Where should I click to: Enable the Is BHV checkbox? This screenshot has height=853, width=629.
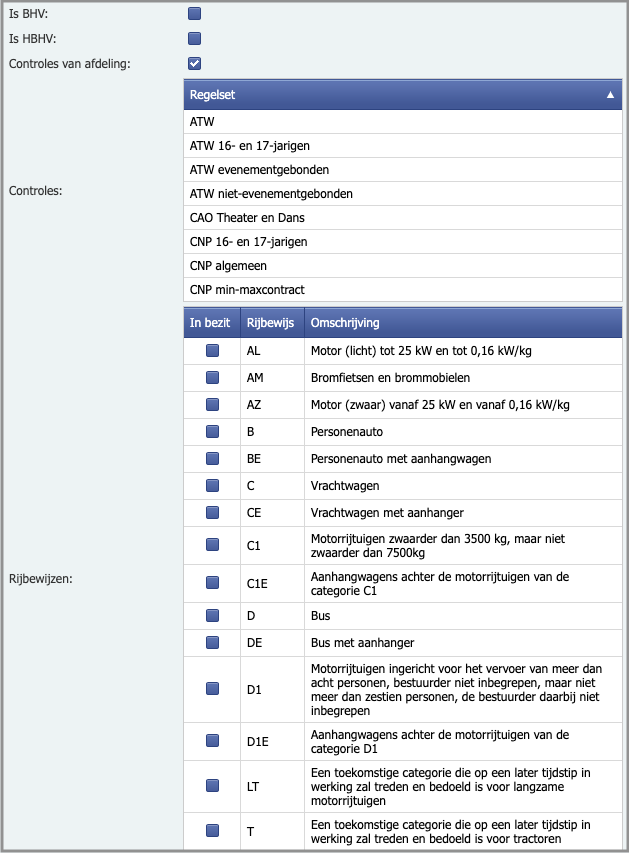tap(195, 14)
